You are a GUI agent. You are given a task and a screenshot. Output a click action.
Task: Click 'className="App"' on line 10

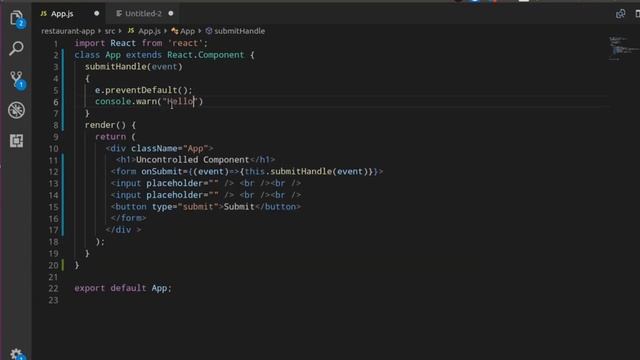(x=169, y=148)
